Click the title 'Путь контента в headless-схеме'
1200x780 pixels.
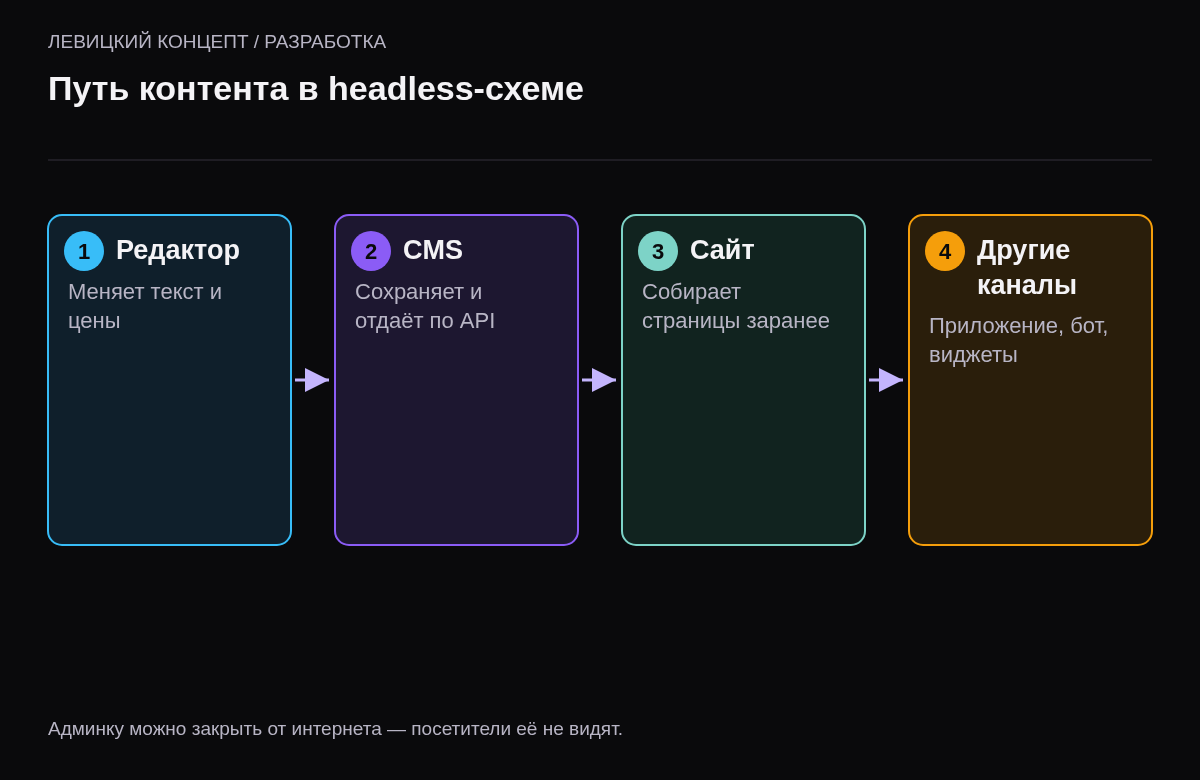point(316,89)
